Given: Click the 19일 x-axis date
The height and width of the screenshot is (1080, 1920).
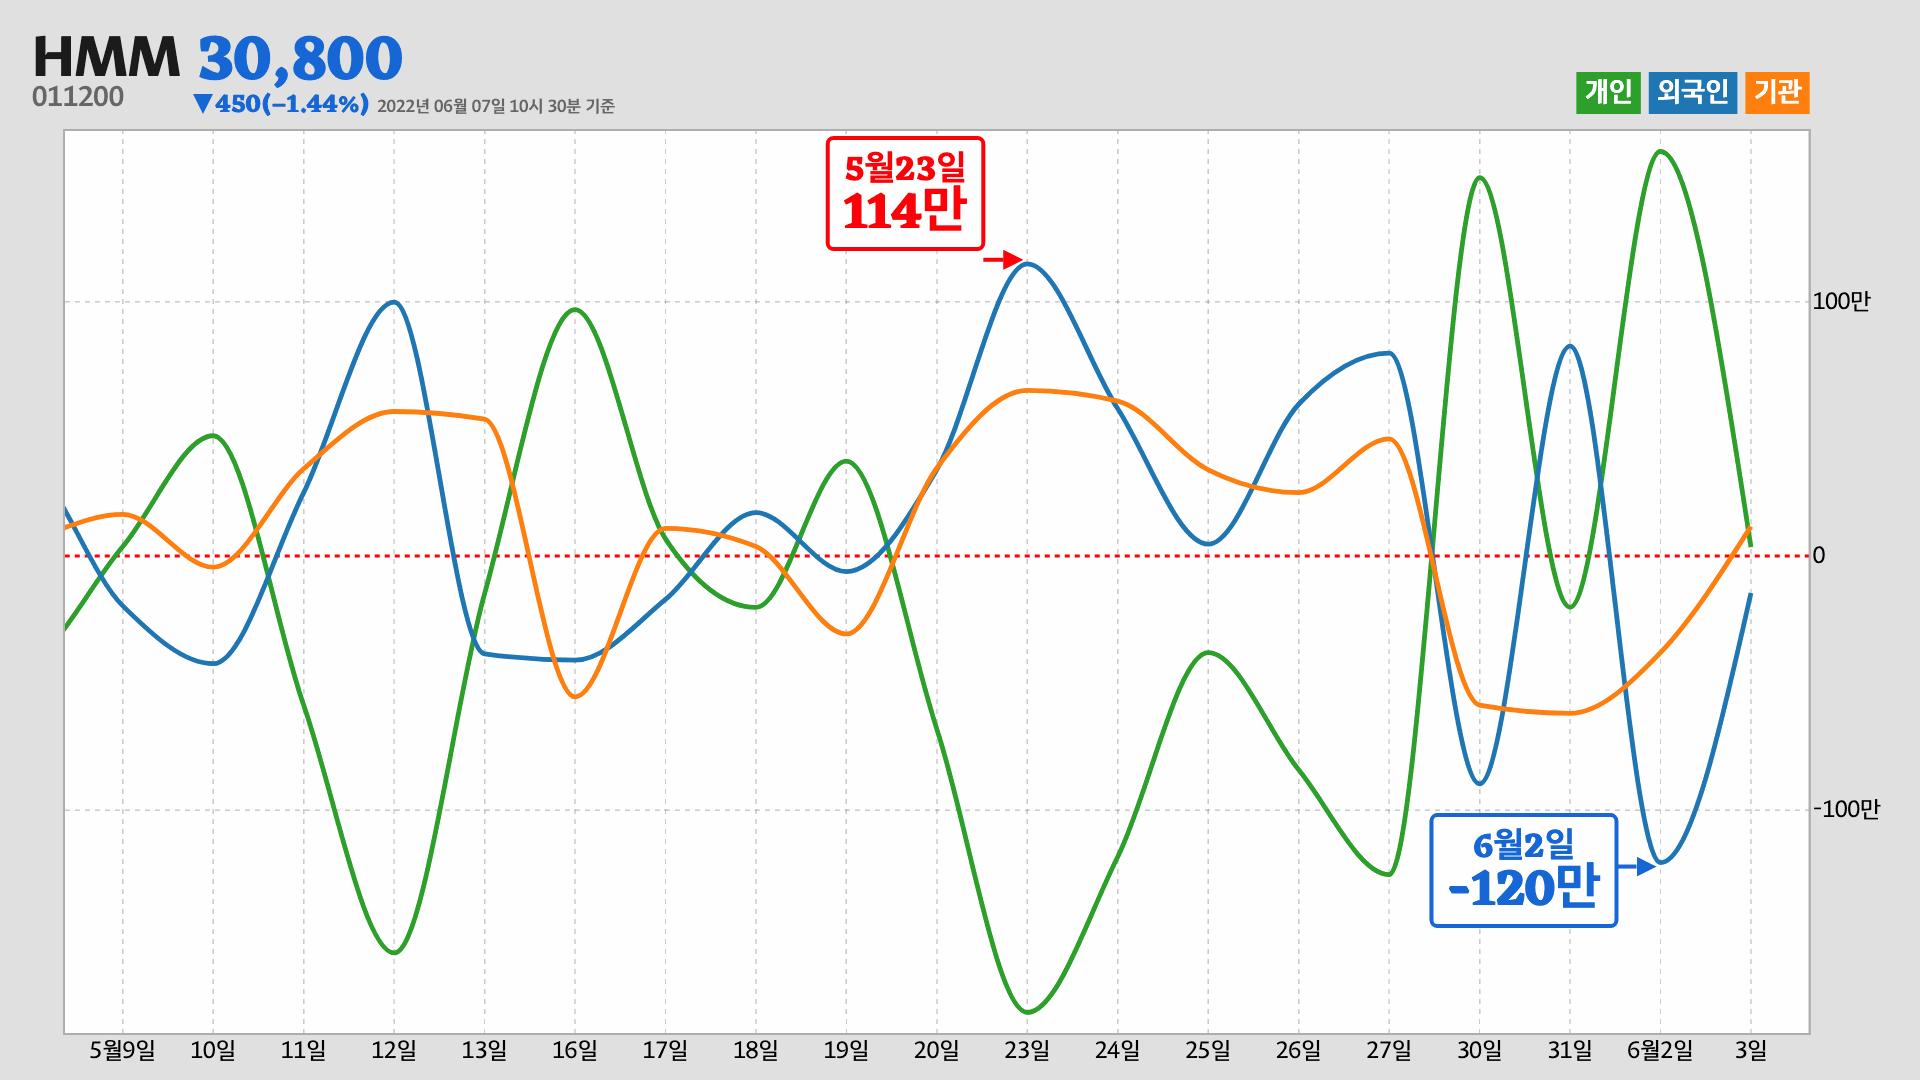Looking at the screenshot, I should pyautogui.click(x=846, y=1050).
